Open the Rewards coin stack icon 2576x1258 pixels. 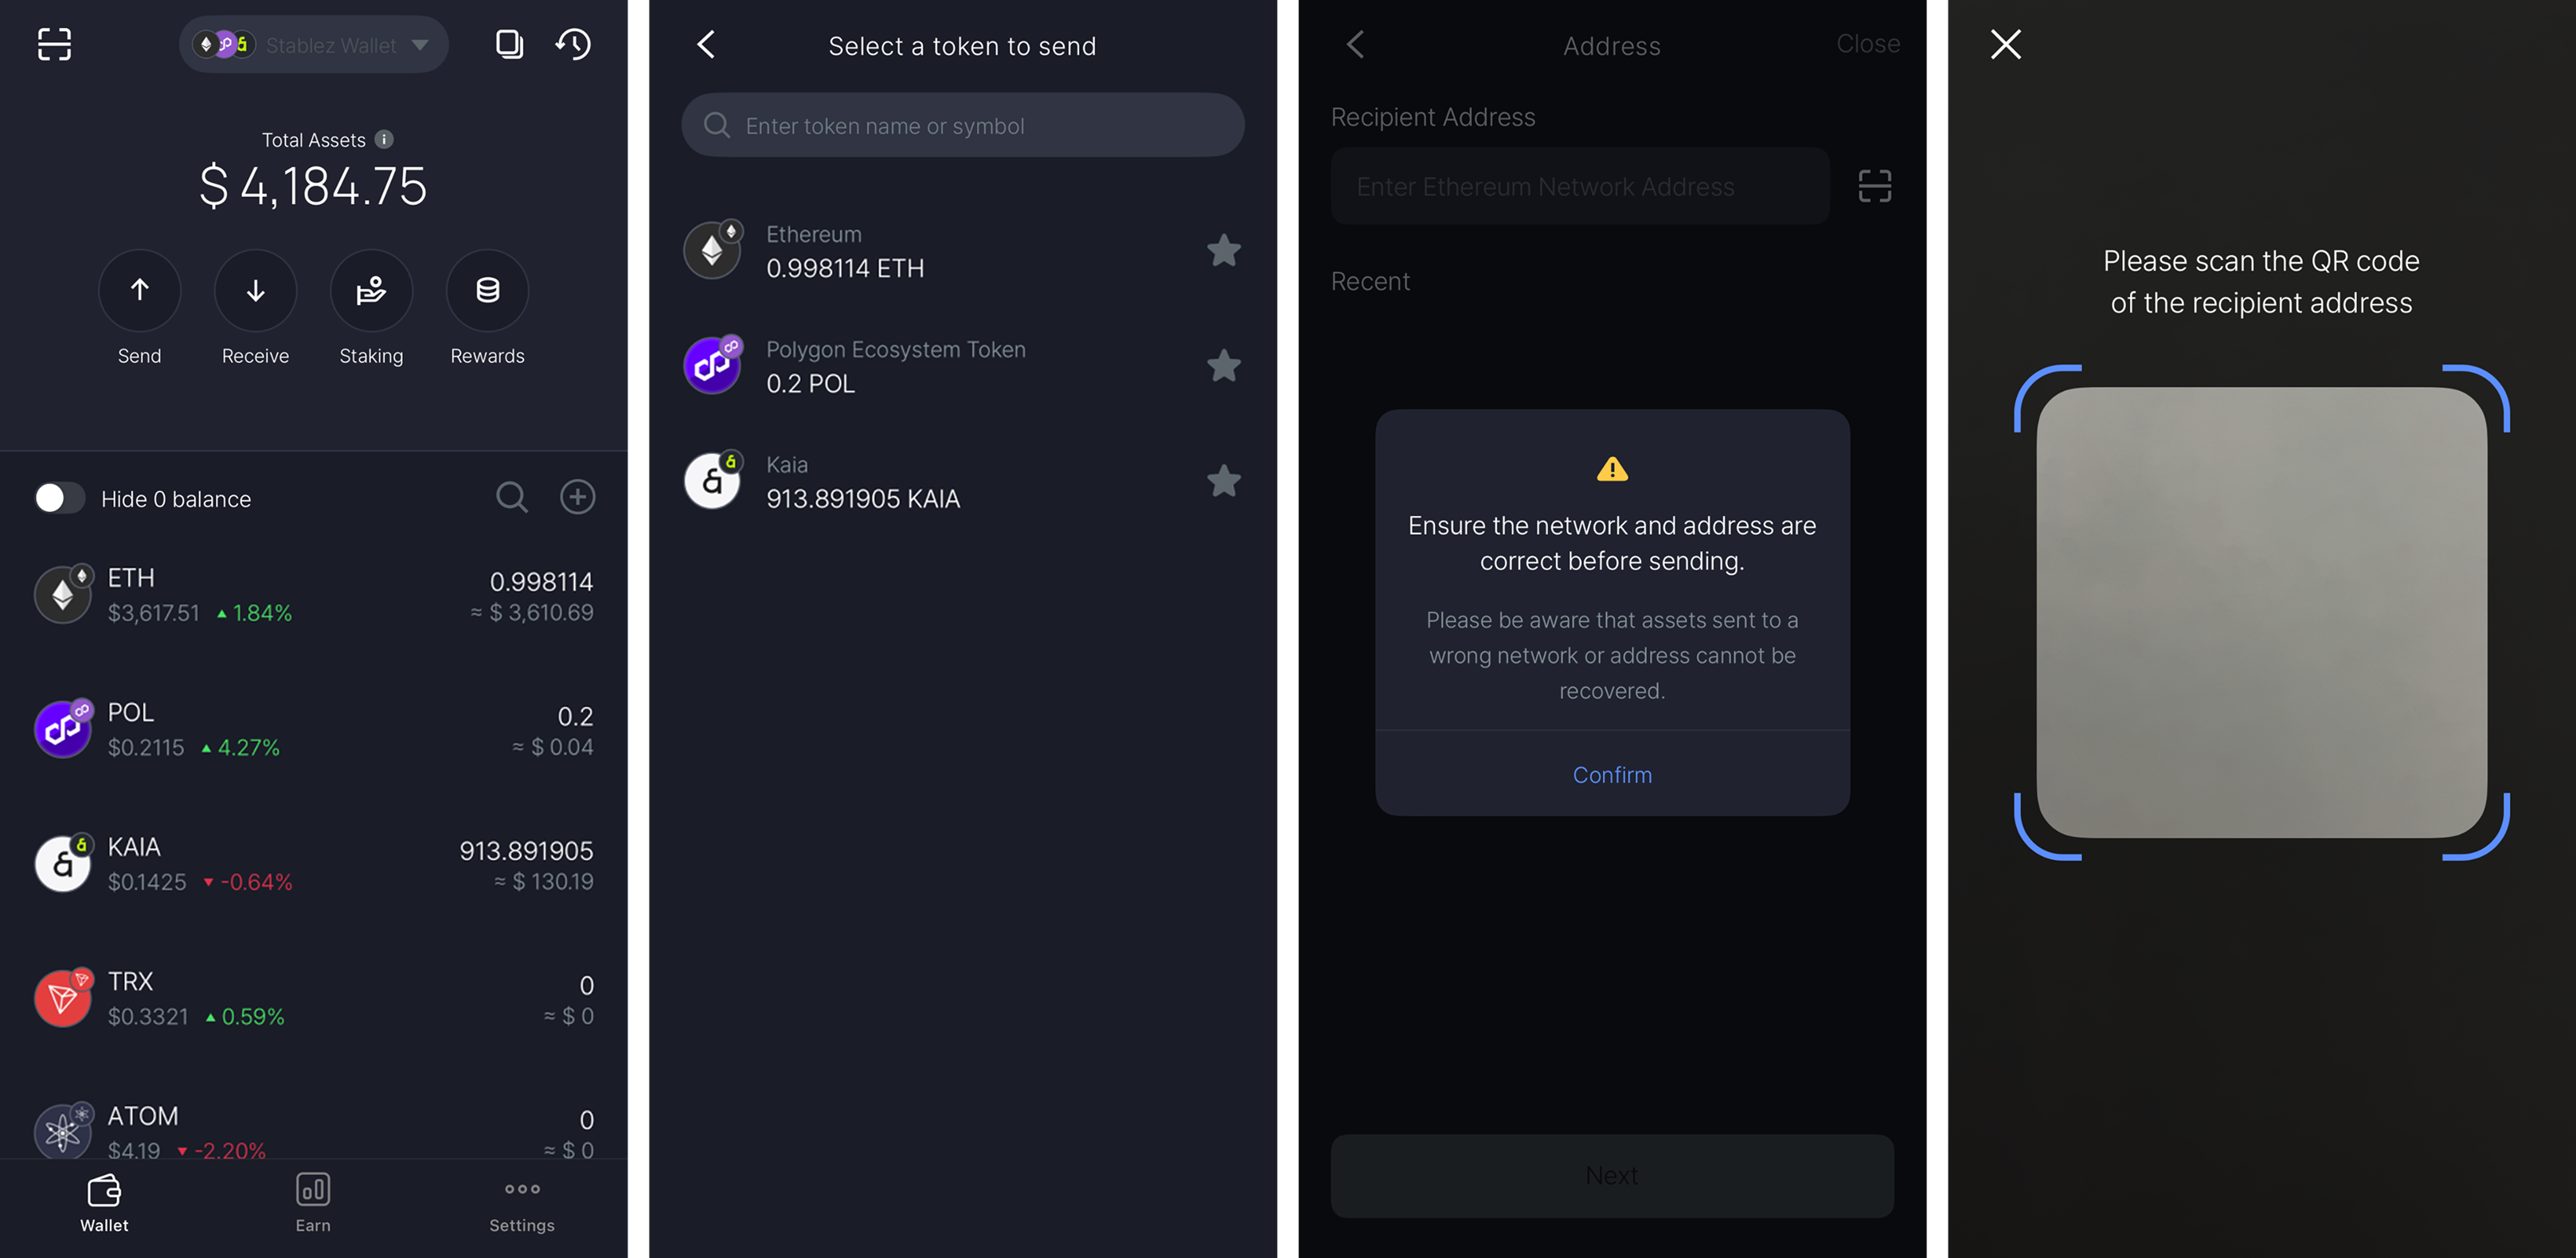487,290
